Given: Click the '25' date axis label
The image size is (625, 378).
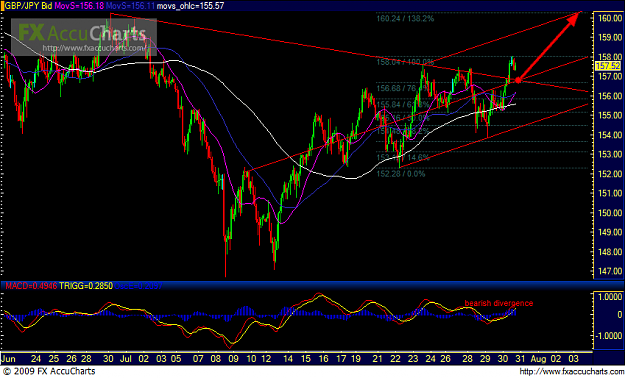Looking at the screenshot, I should [53, 358].
